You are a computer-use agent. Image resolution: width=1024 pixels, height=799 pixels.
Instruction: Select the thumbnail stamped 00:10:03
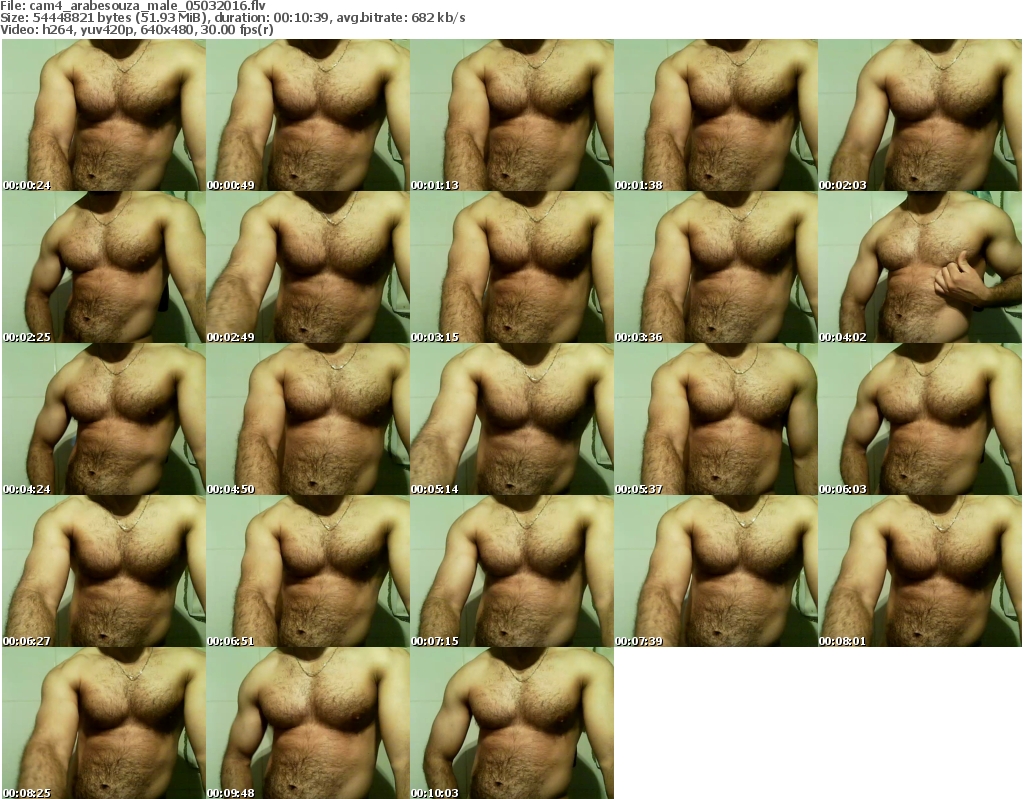pyautogui.click(x=512, y=723)
